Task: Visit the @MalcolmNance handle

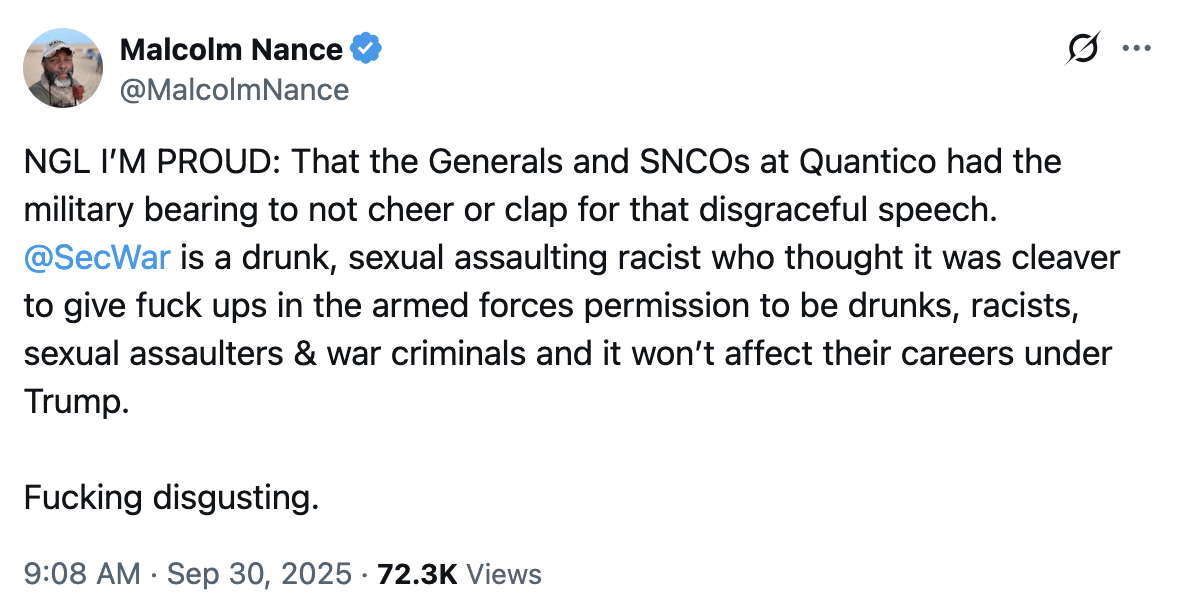Action: [234, 90]
